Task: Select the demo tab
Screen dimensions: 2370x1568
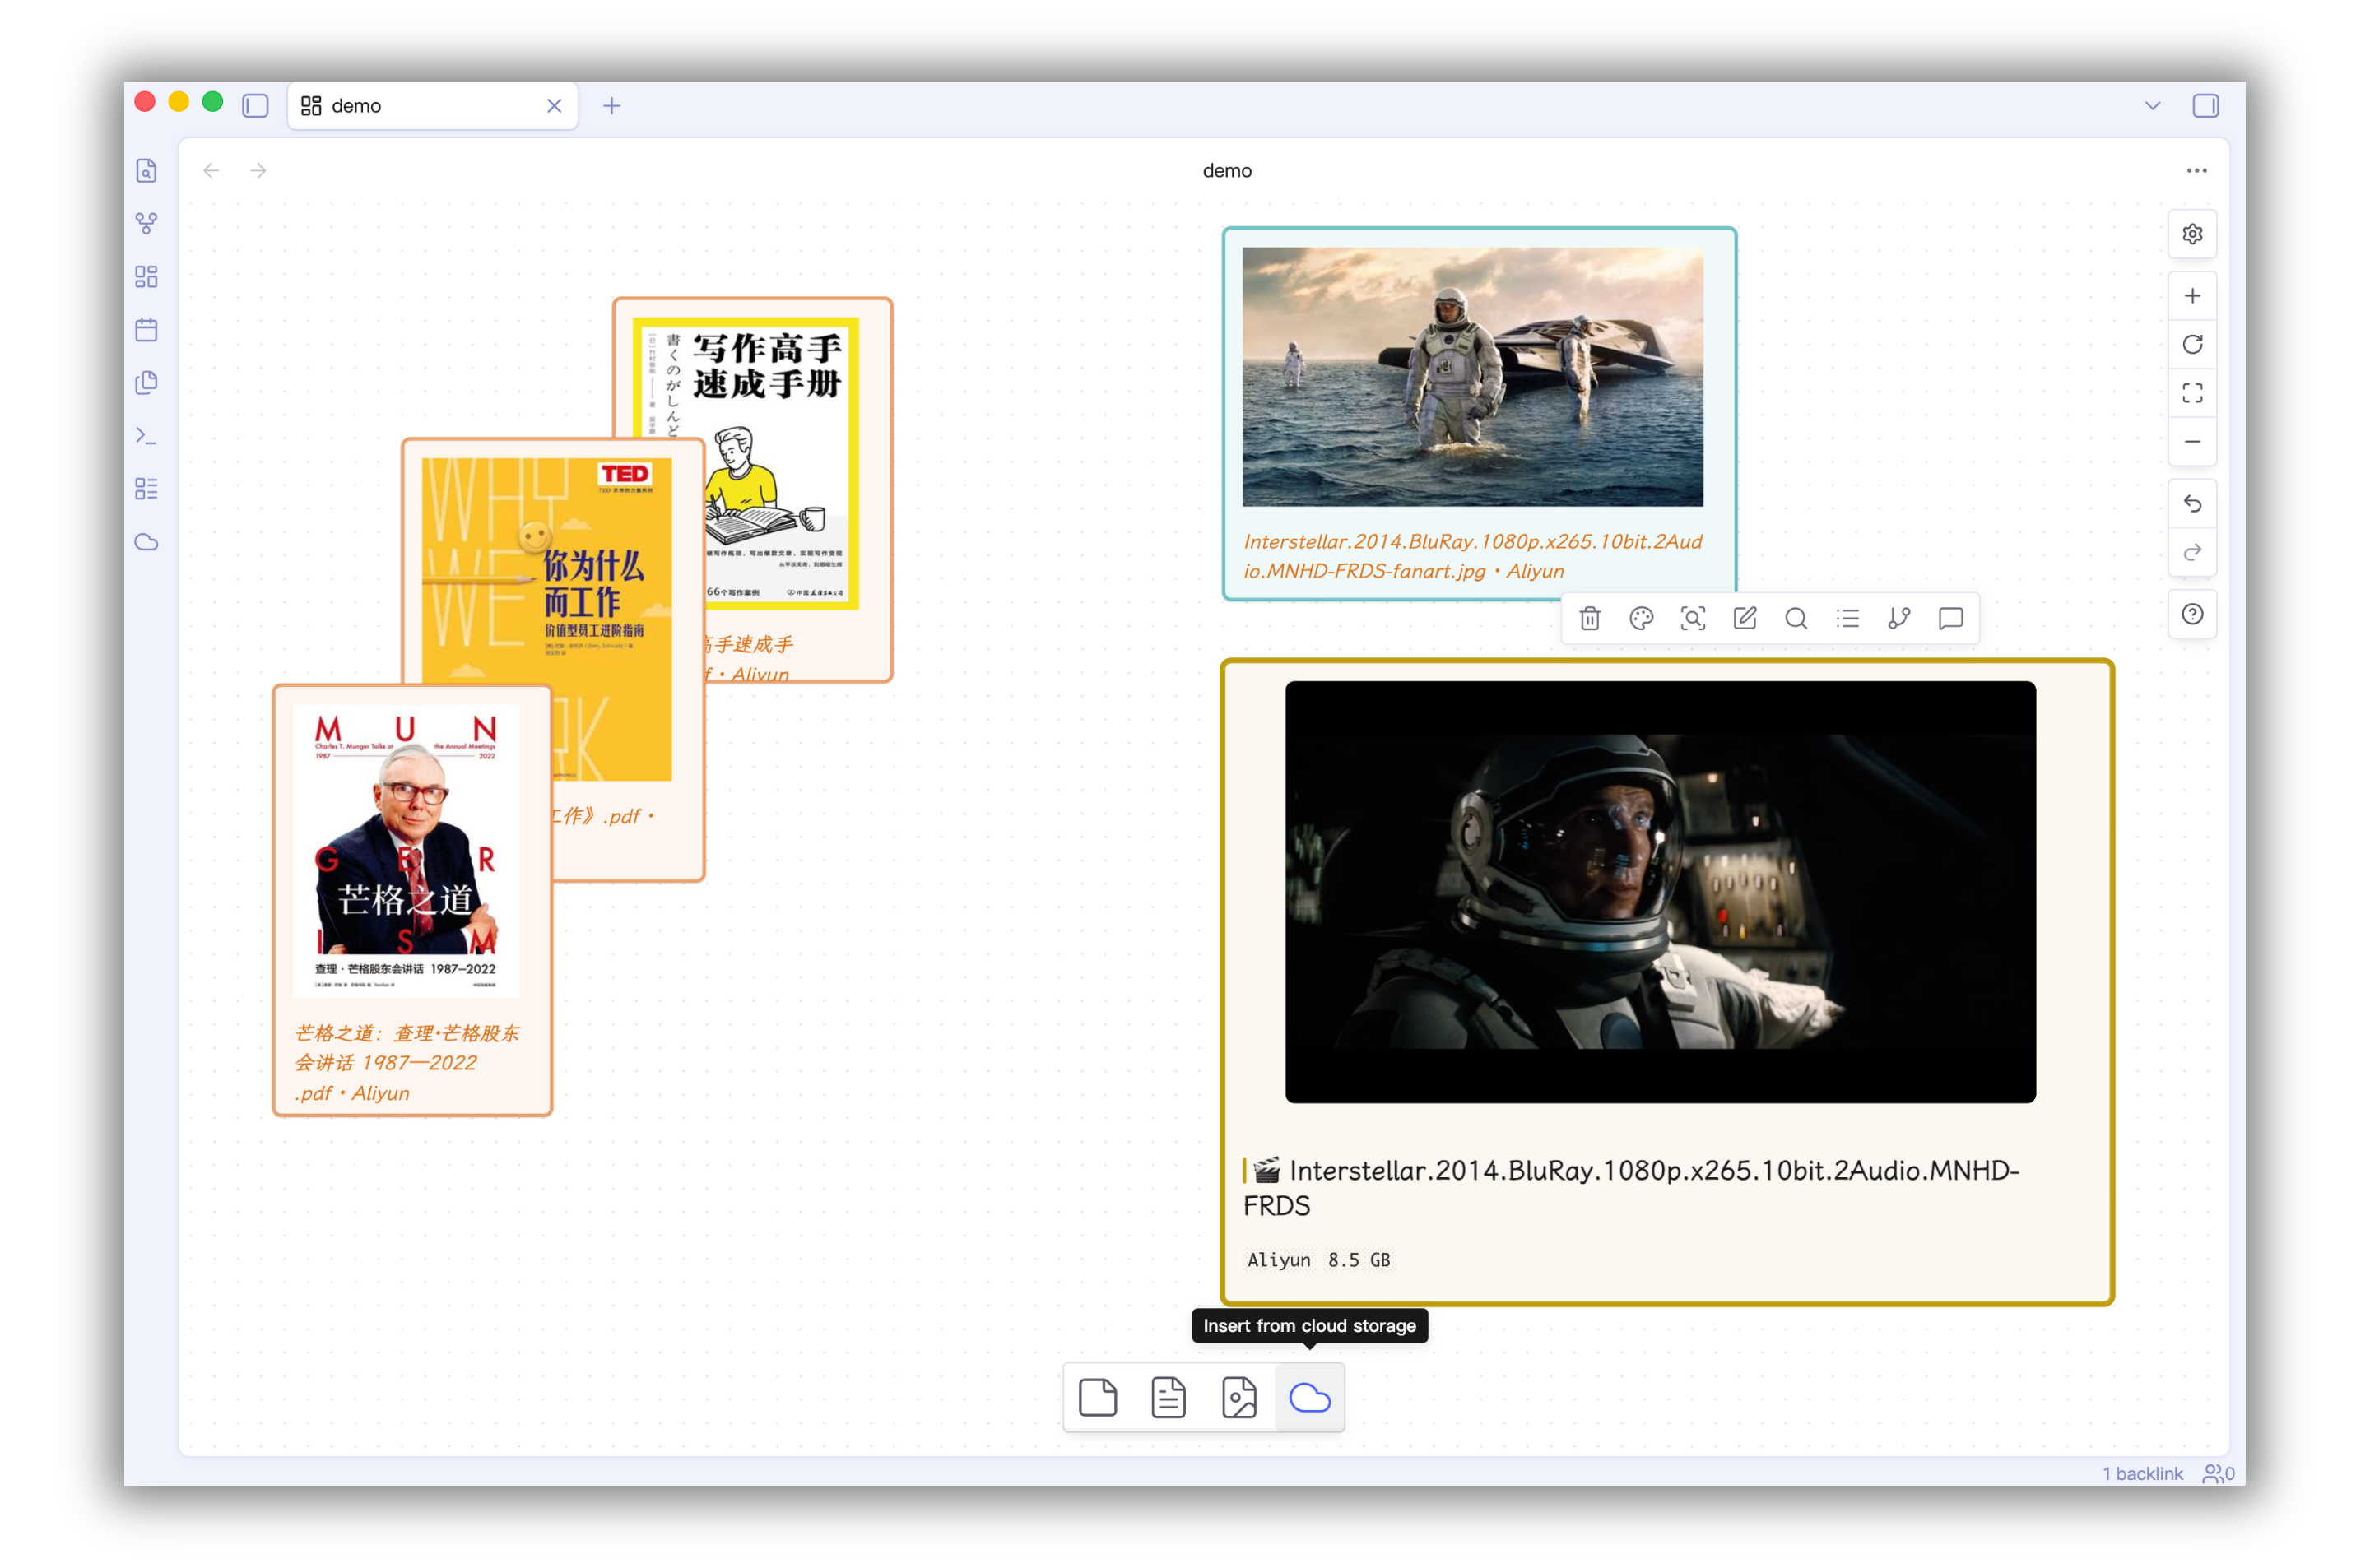Action: tap(433, 106)
